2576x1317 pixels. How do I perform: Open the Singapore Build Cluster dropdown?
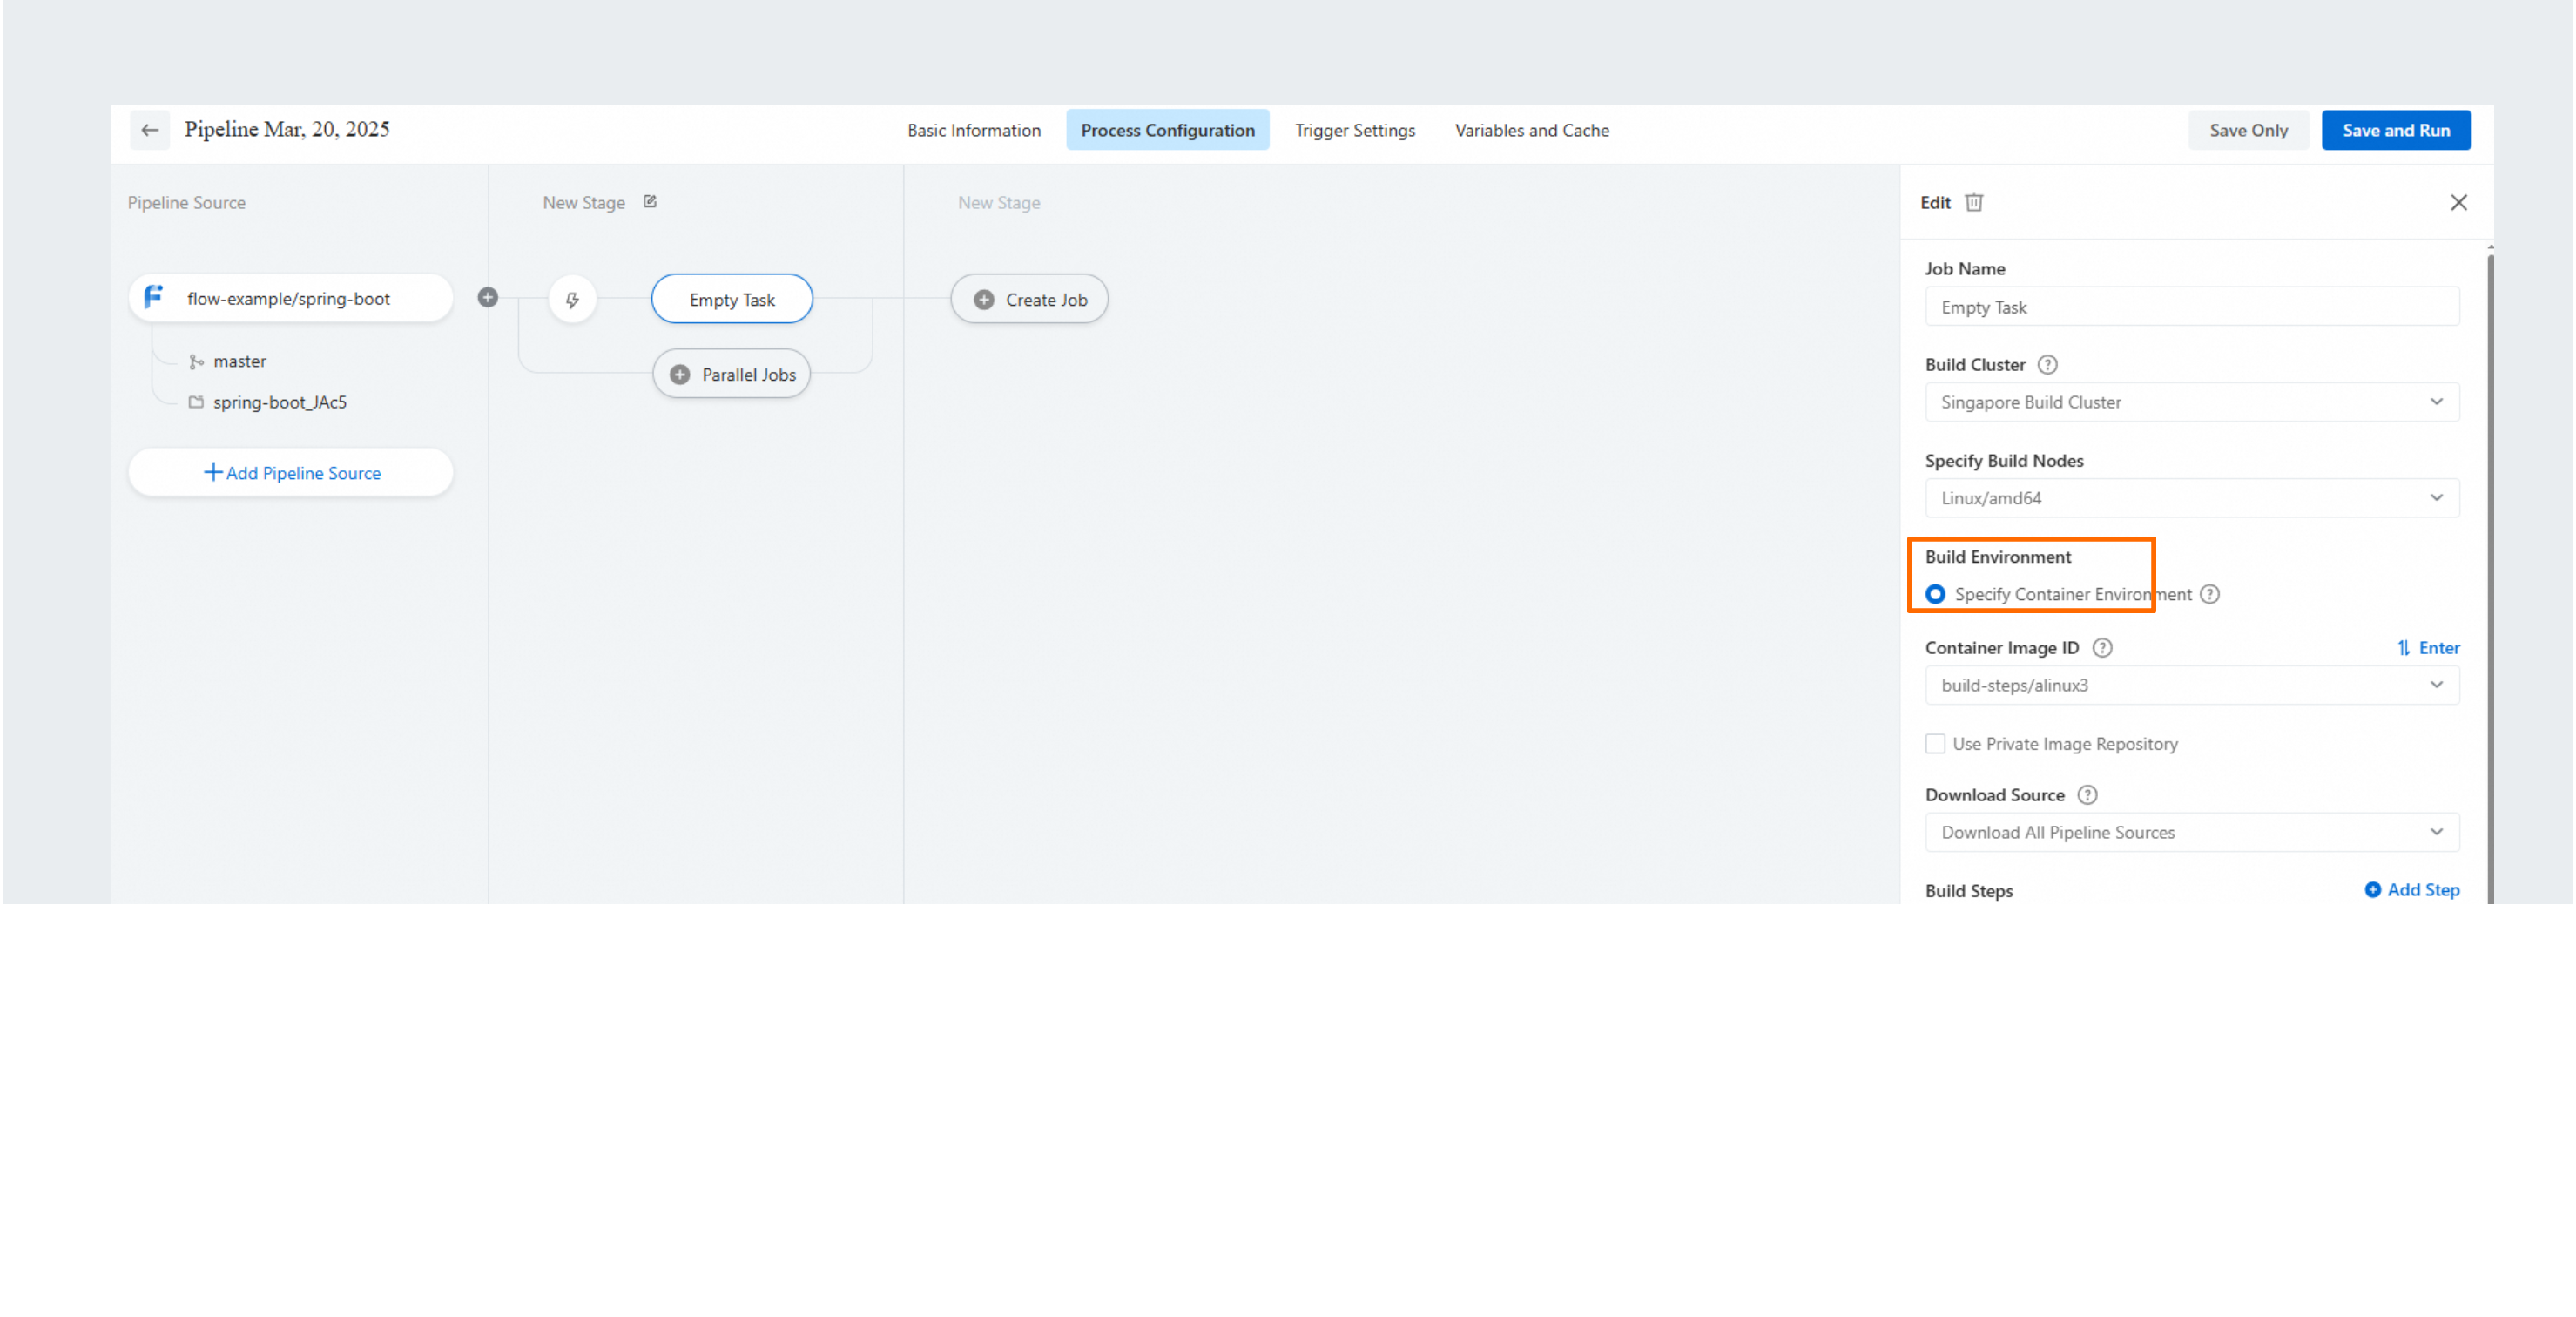(2192, 402)
